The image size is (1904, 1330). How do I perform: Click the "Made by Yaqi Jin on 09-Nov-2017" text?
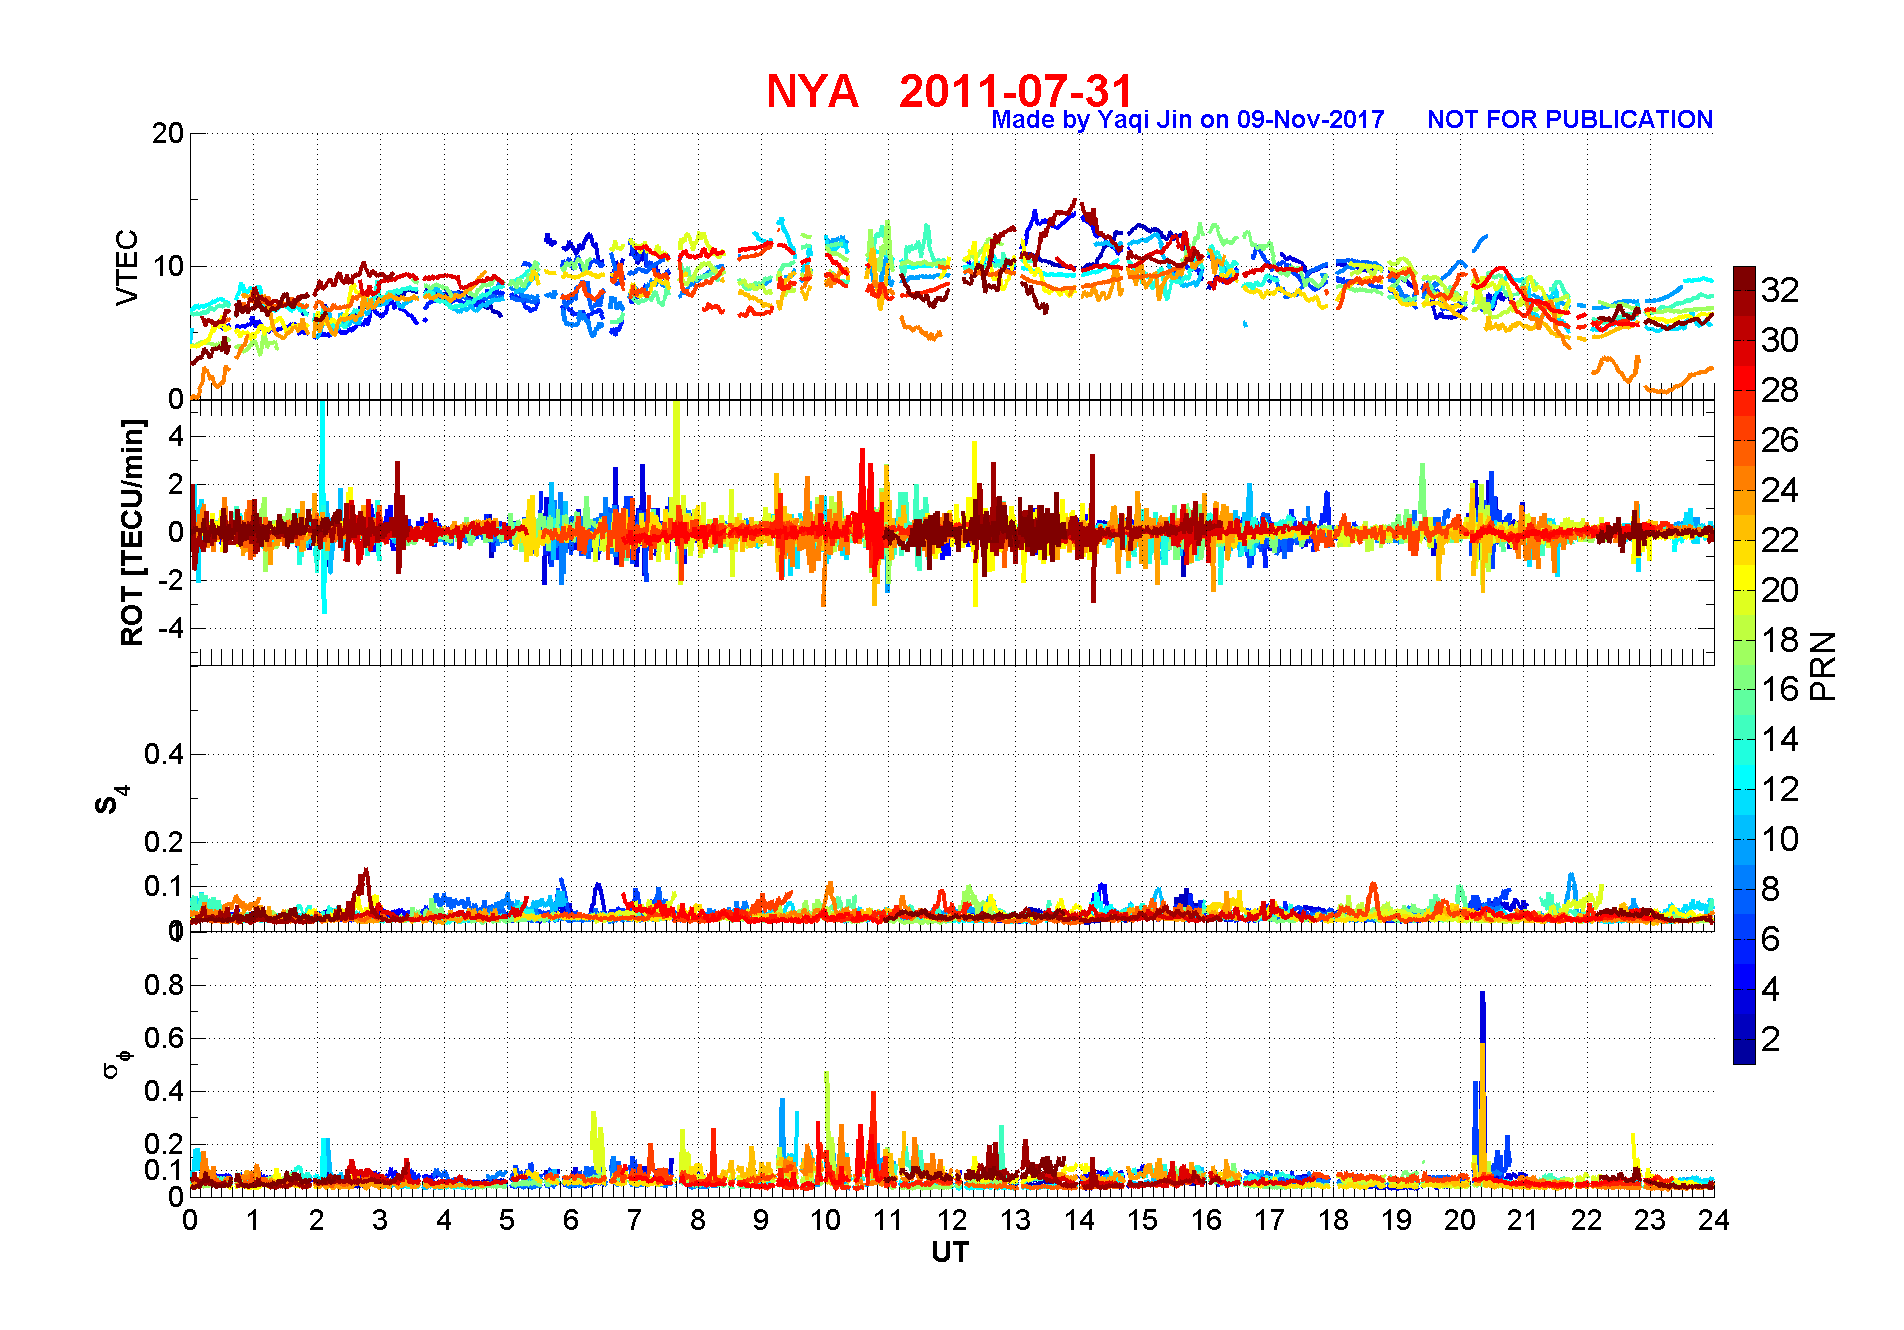[1188, 120]
